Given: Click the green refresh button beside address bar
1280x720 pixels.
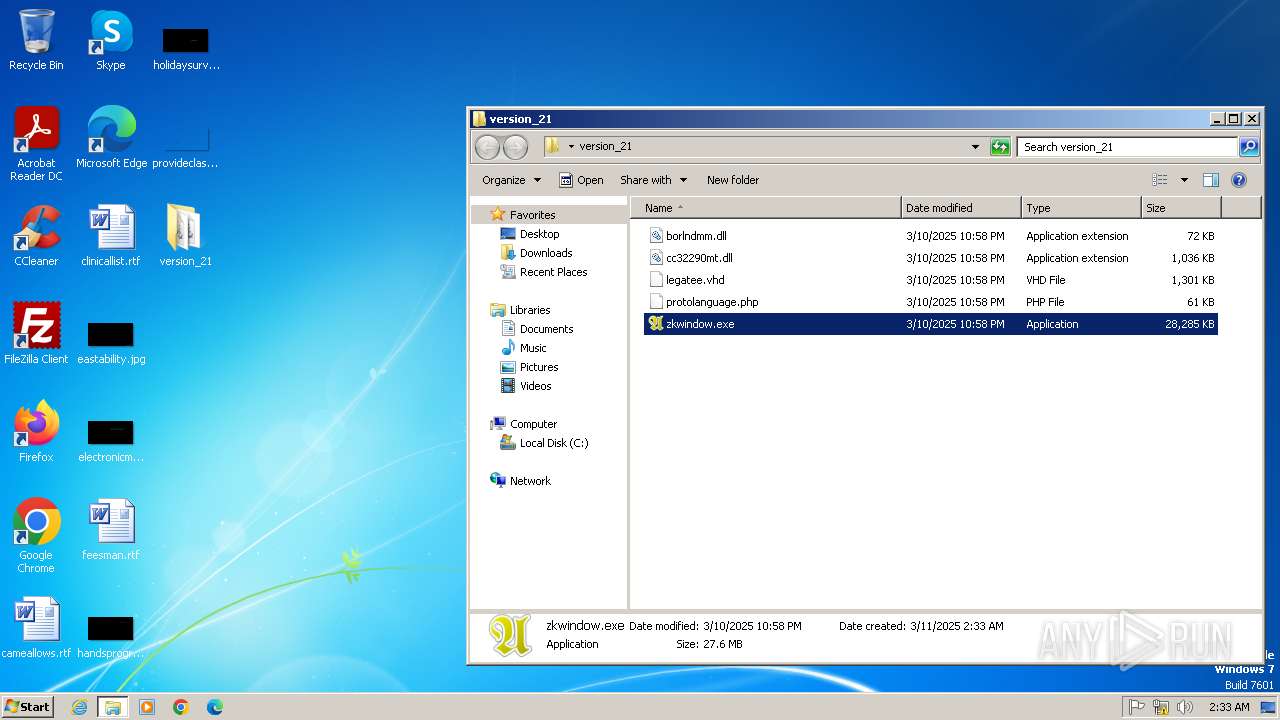Looking at the screenshot, I should pyautogui.click(x=1000, y=147).
